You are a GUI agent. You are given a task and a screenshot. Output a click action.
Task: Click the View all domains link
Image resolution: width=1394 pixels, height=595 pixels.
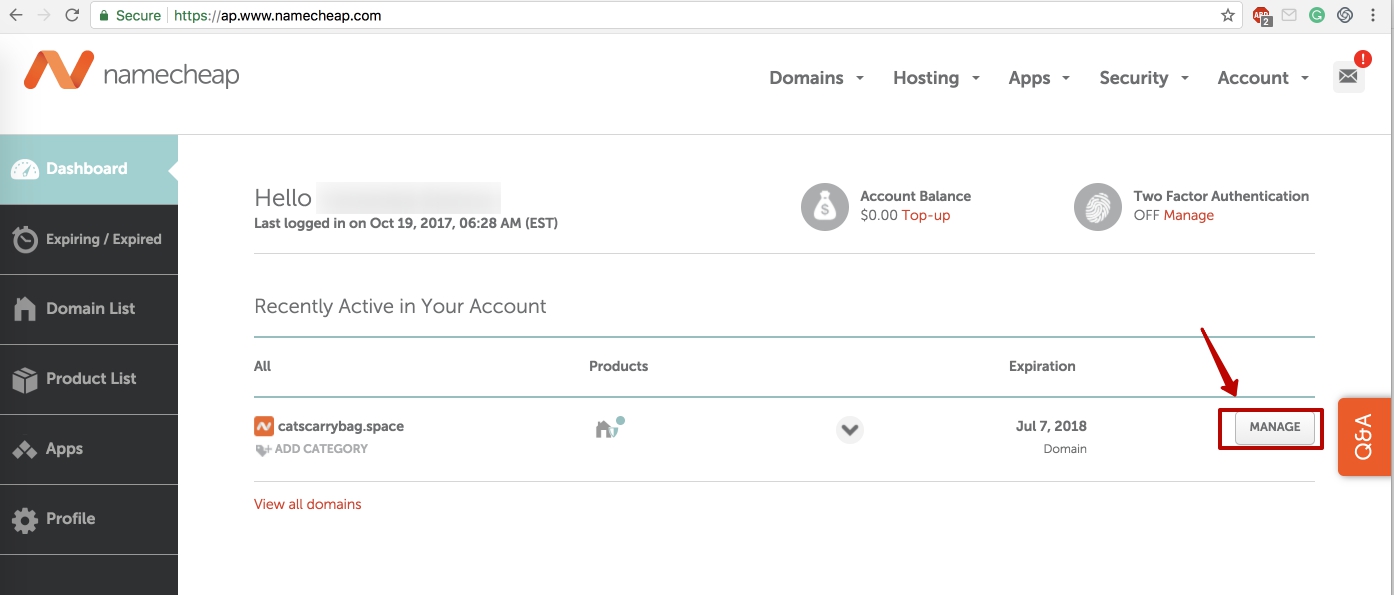coord(308,504)
